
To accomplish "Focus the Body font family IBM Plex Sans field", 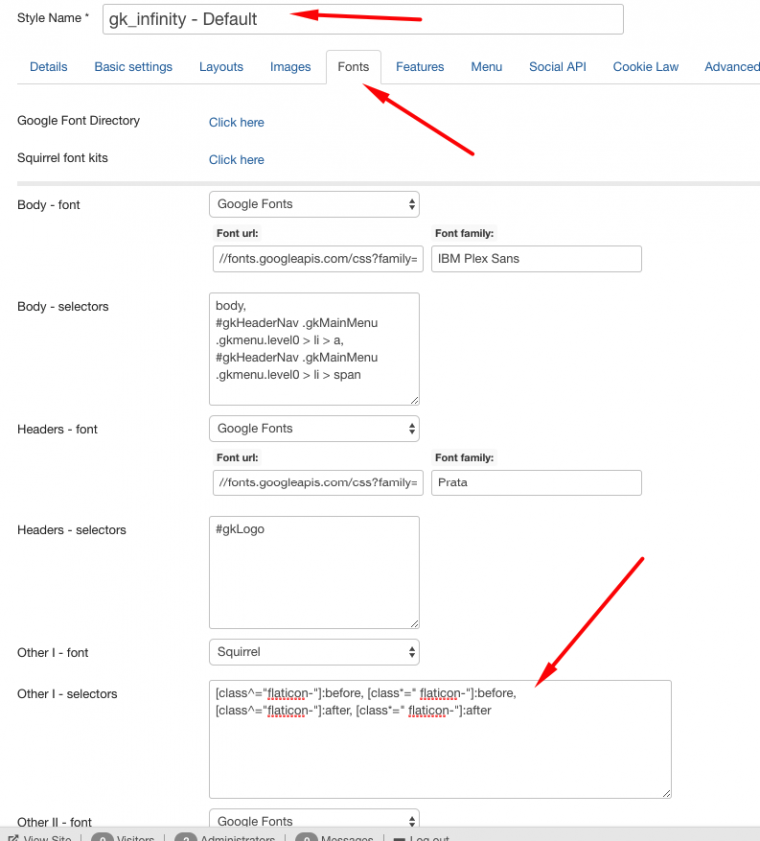I will coord(535,259).
